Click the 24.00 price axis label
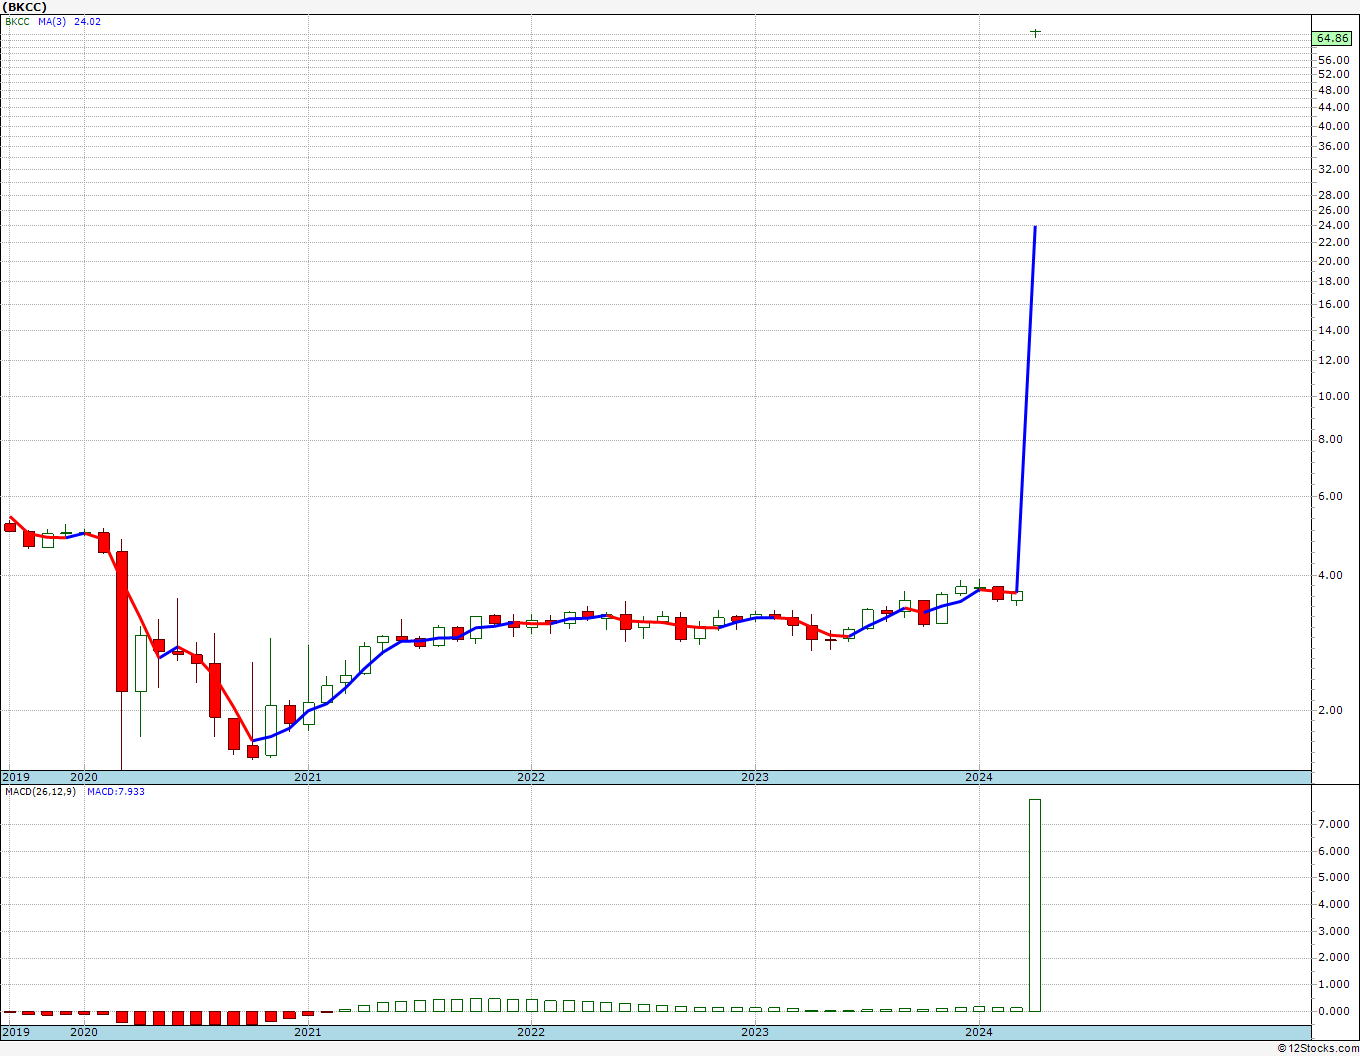This screenshot has height=1056, width=1360. (x=1333, y=226)
